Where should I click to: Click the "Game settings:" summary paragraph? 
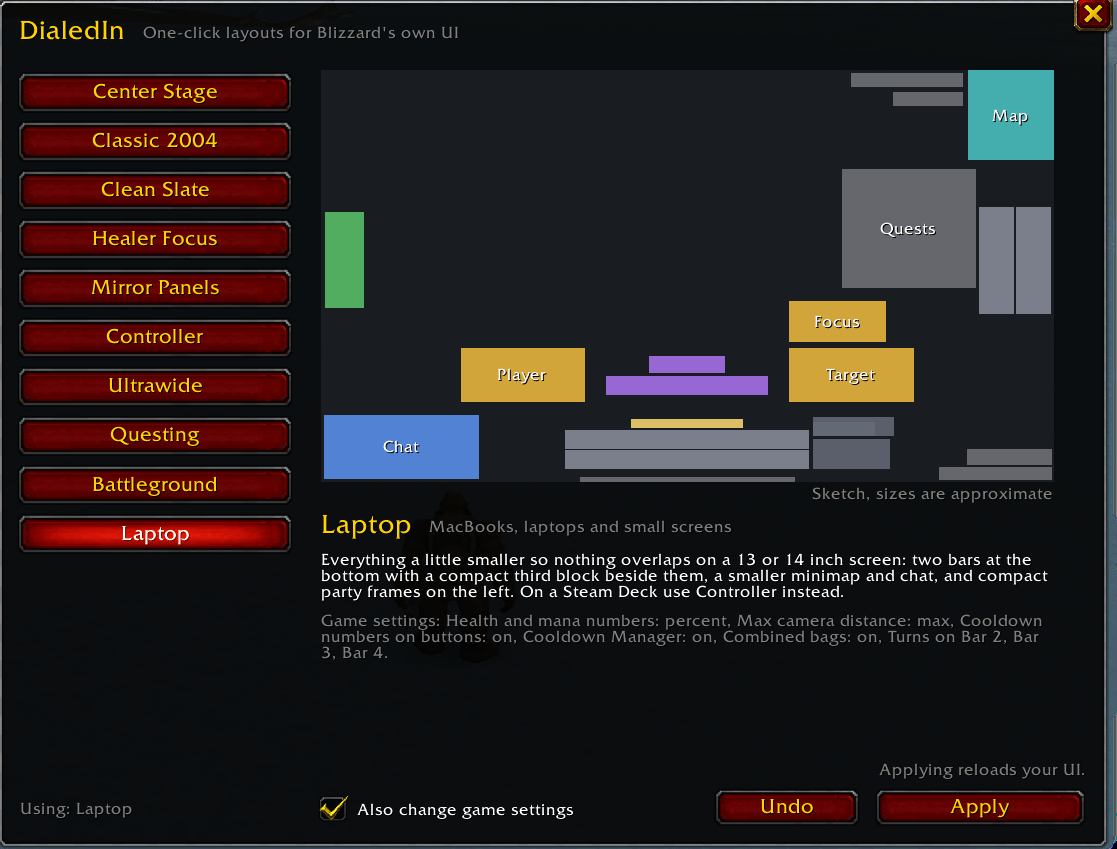point(682,637)
